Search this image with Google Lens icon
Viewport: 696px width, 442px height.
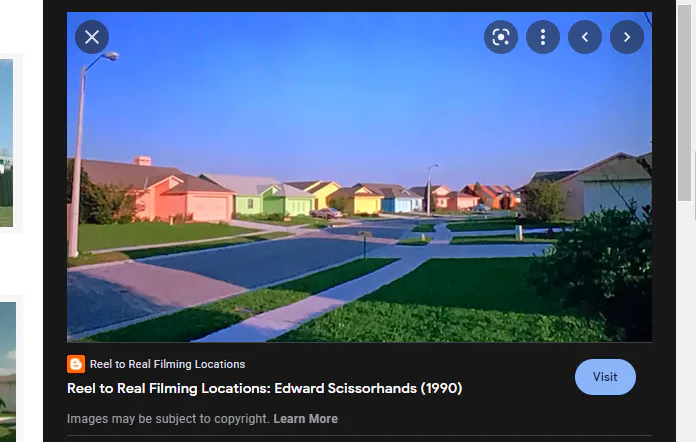click(501, 37)
